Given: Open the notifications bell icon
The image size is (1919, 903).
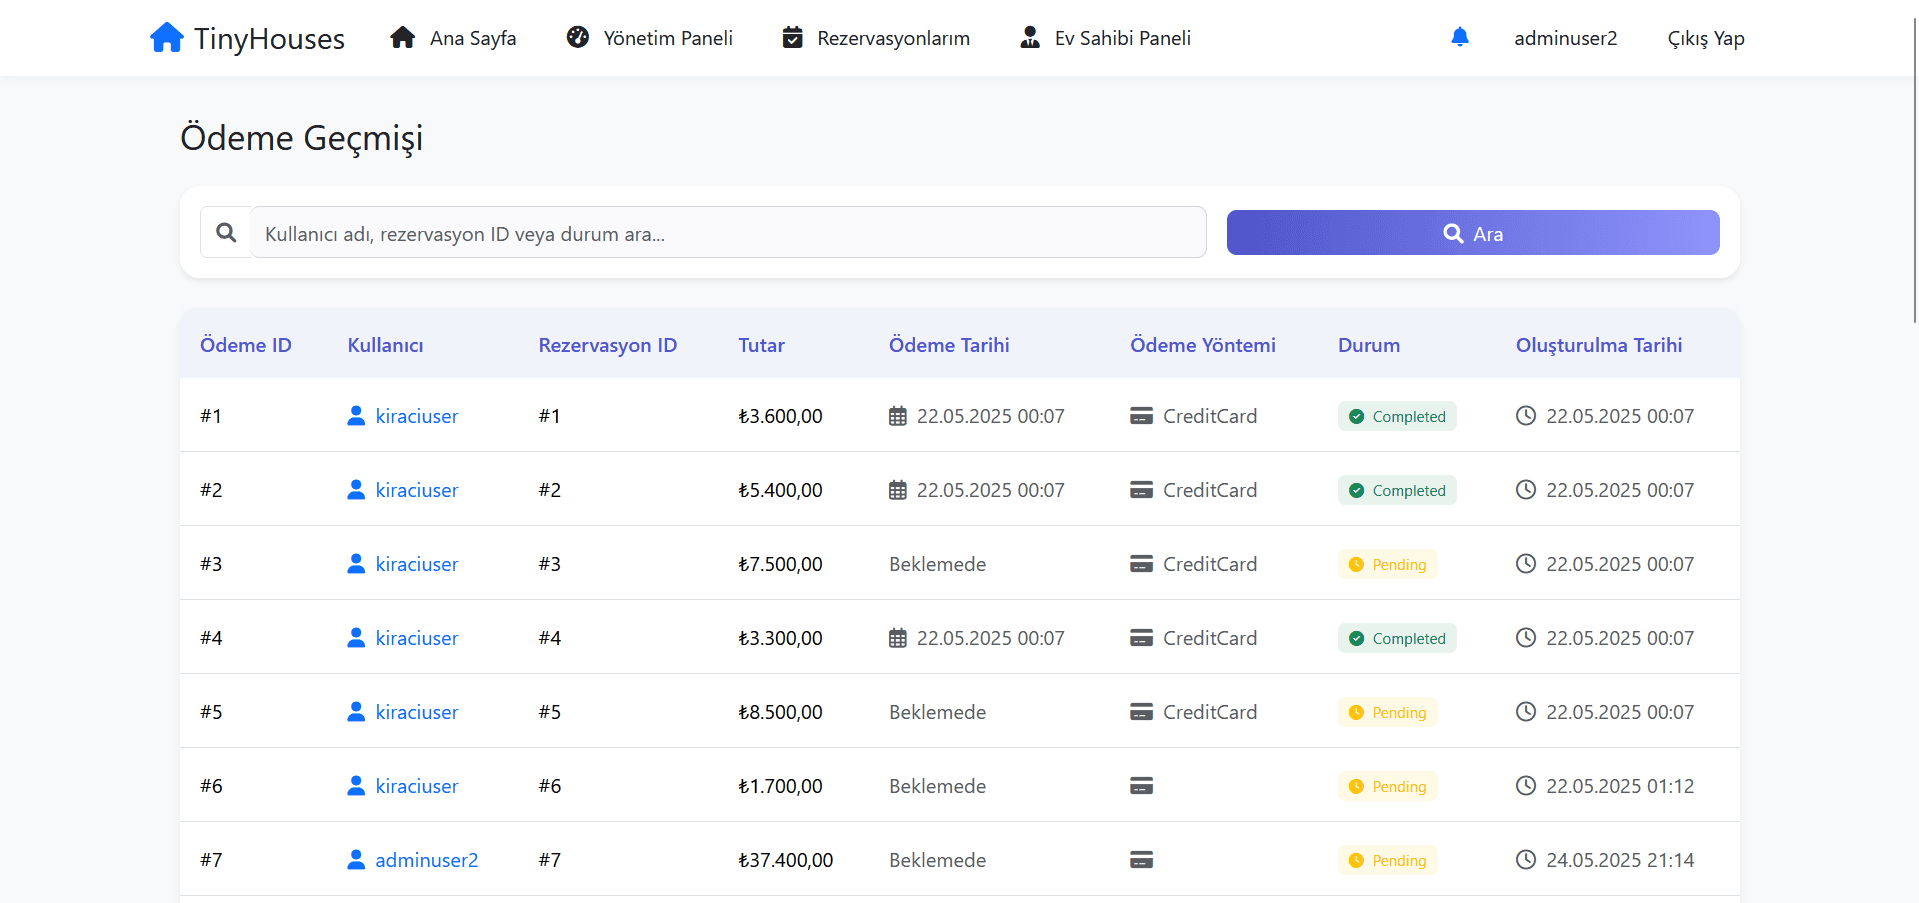Looking at the screenshot, I should [1460, 37].
